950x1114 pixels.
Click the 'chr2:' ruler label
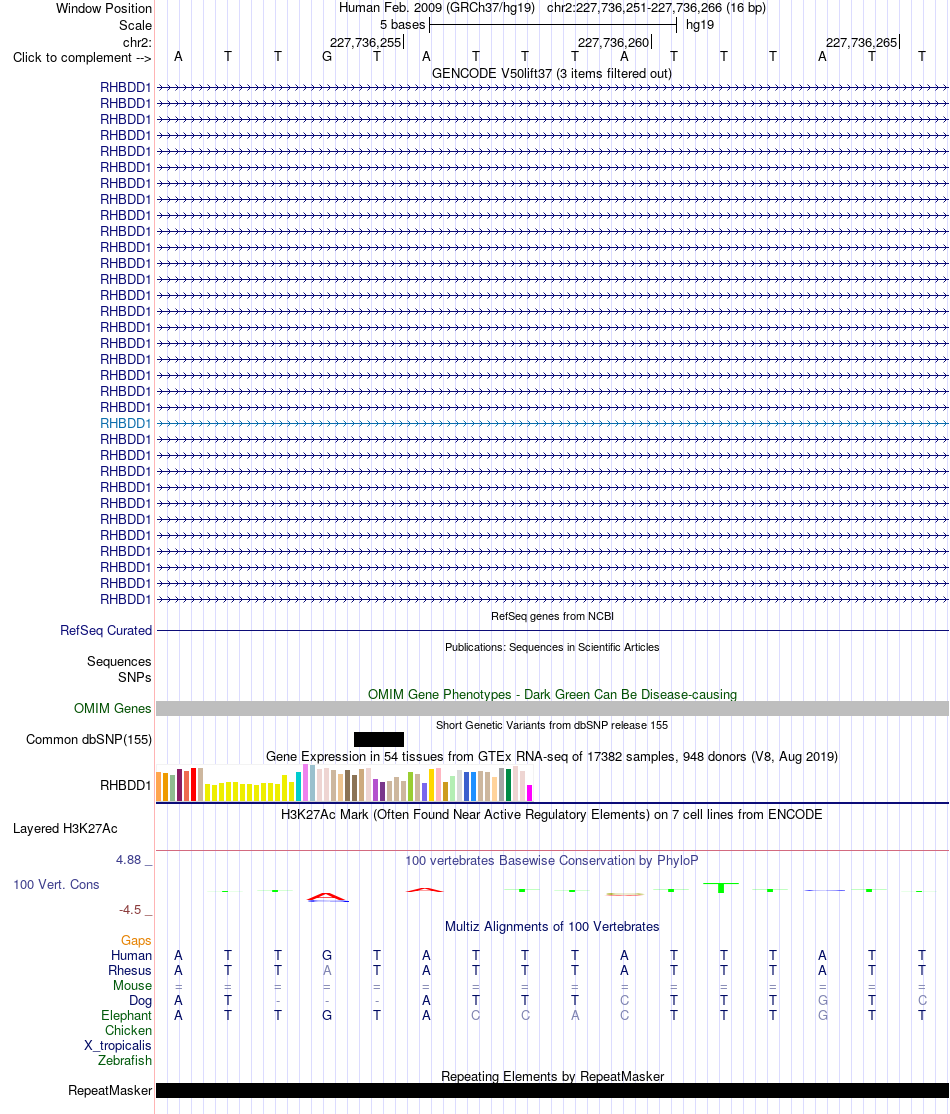tap(137, 42)
